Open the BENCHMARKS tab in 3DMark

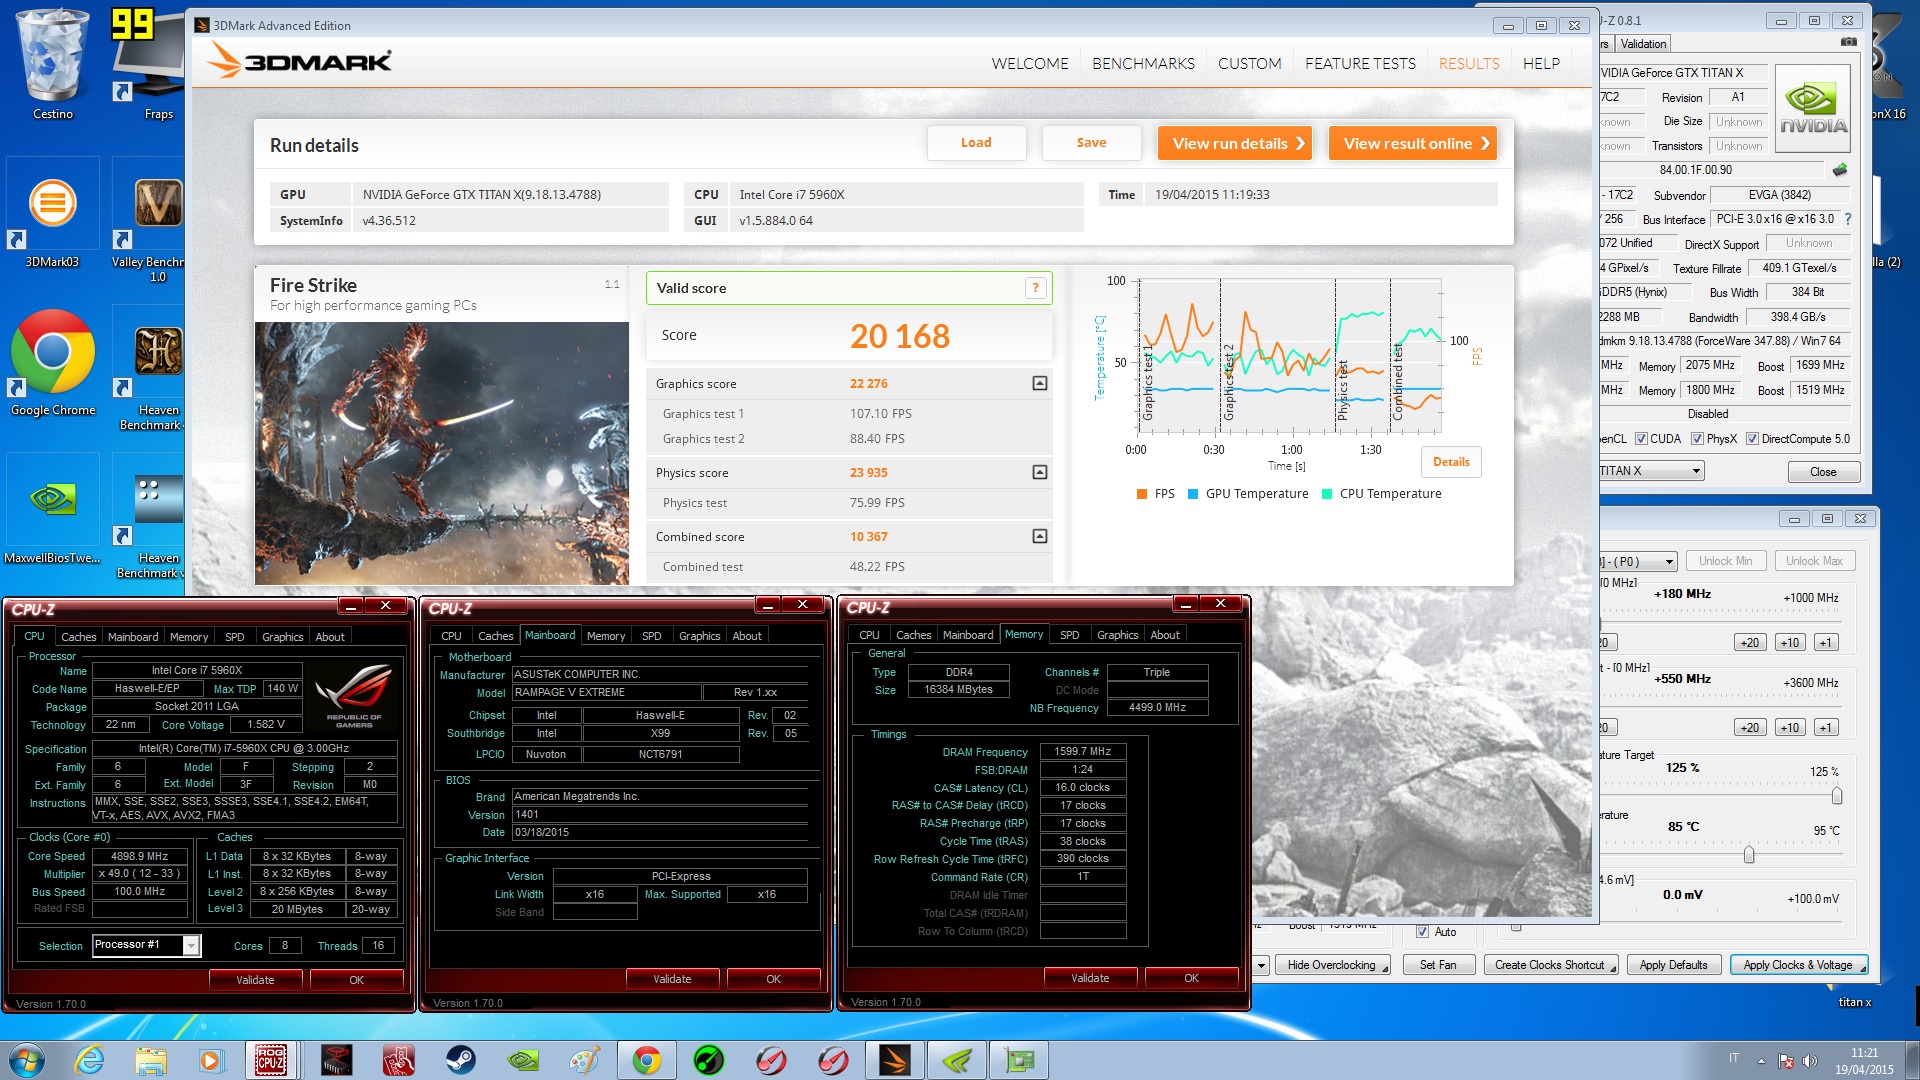click(1143, 64)
